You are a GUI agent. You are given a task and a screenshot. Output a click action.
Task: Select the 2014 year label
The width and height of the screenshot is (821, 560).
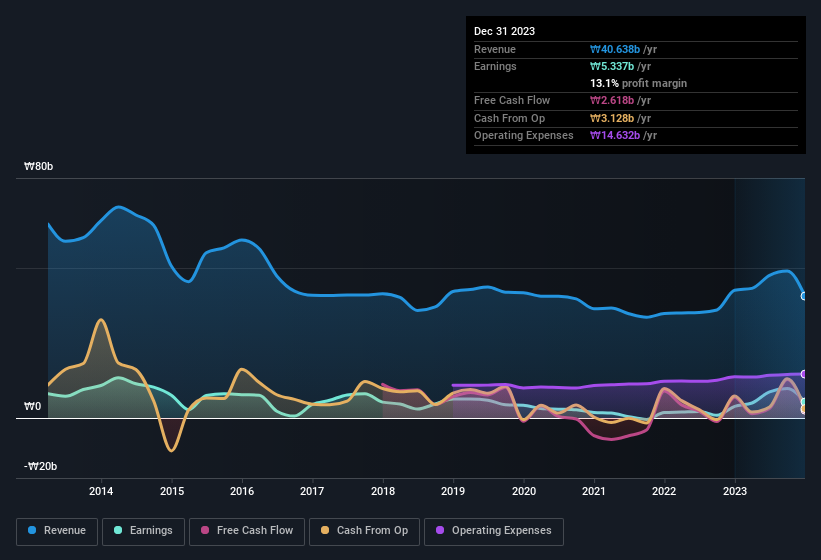[x=101, y=491]
